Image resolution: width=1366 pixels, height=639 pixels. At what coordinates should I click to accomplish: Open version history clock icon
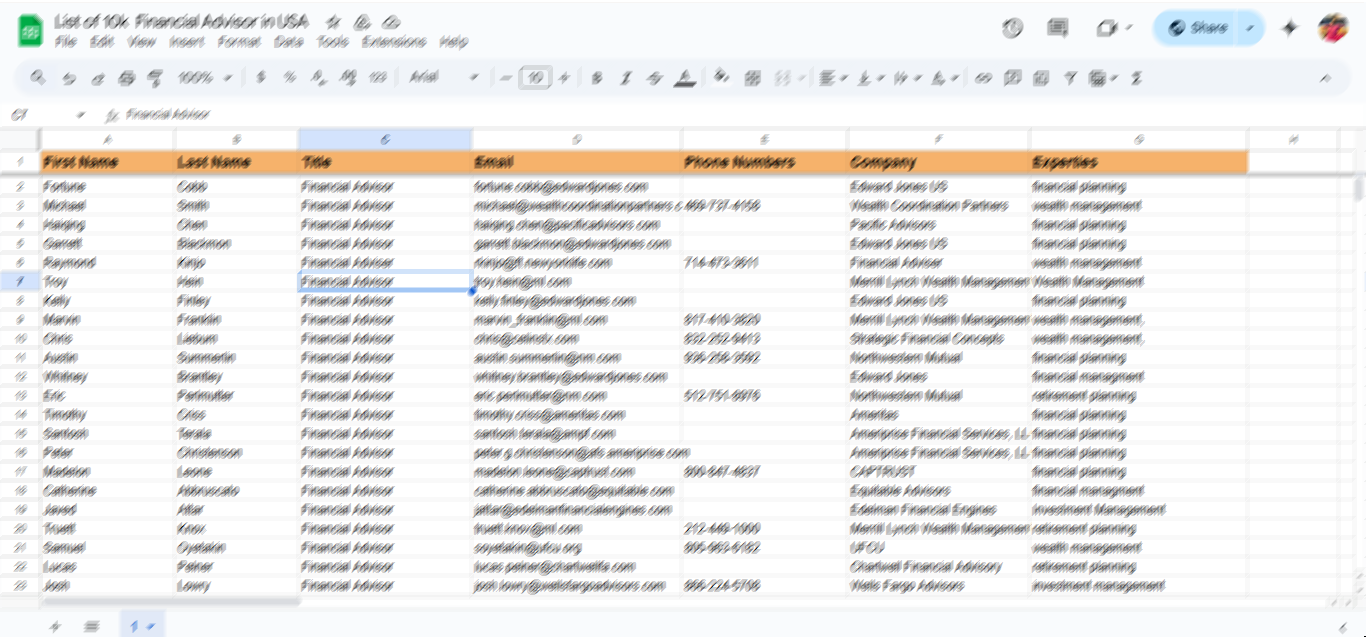point(1012,28)
